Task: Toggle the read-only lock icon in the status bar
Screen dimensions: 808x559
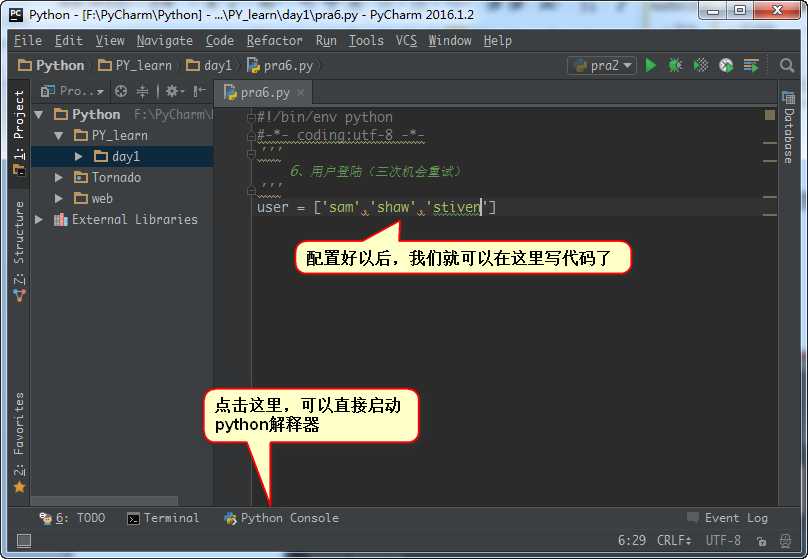Action: 761,540
